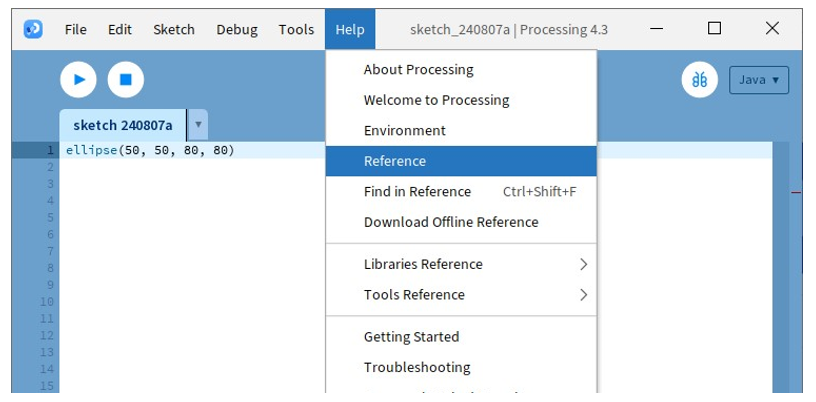Choose Find in Reference menu item
The width and height of the screenshot is (816, 402).
pos(461,192)
